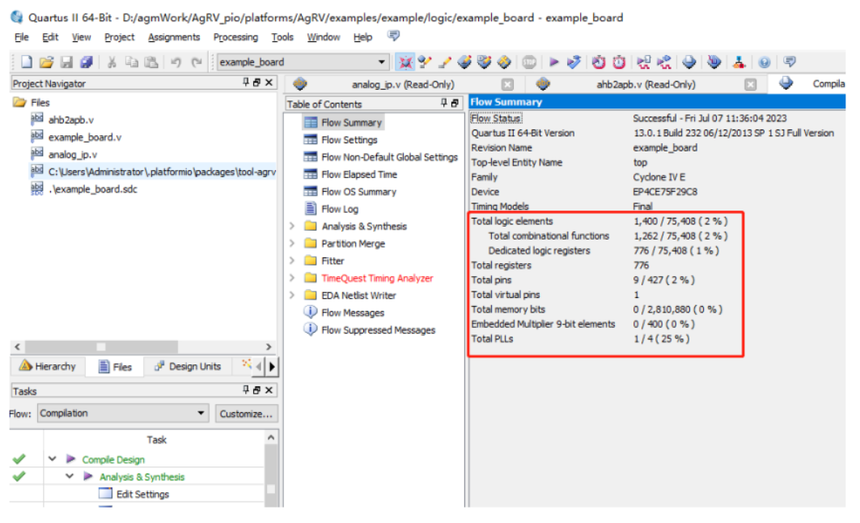Click Start Analysis & Synthesis toolbar icon
The height and width of the screenshot is (523, 860).
tap(574, 62)
